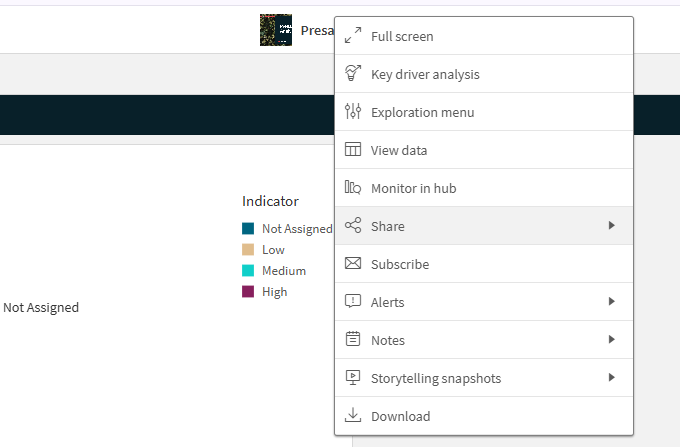
Task: Expand the Alerts submenu arrow
Action: click(611, 302)
